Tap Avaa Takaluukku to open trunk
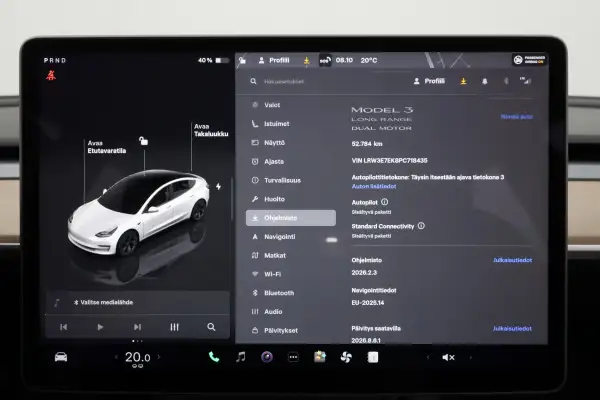The width and height of the screenshot is (600, 400). [211, 130]
